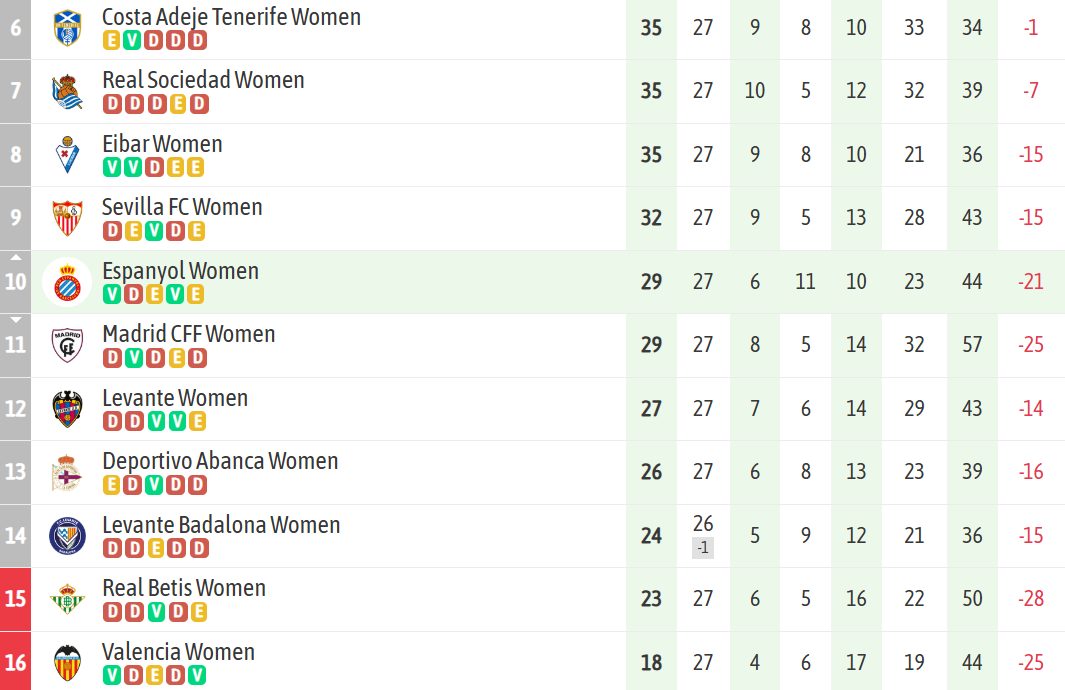This screenshot has width=1065, height=690.
Task: Click the Eibar club logo
Action: click(67, 154)
